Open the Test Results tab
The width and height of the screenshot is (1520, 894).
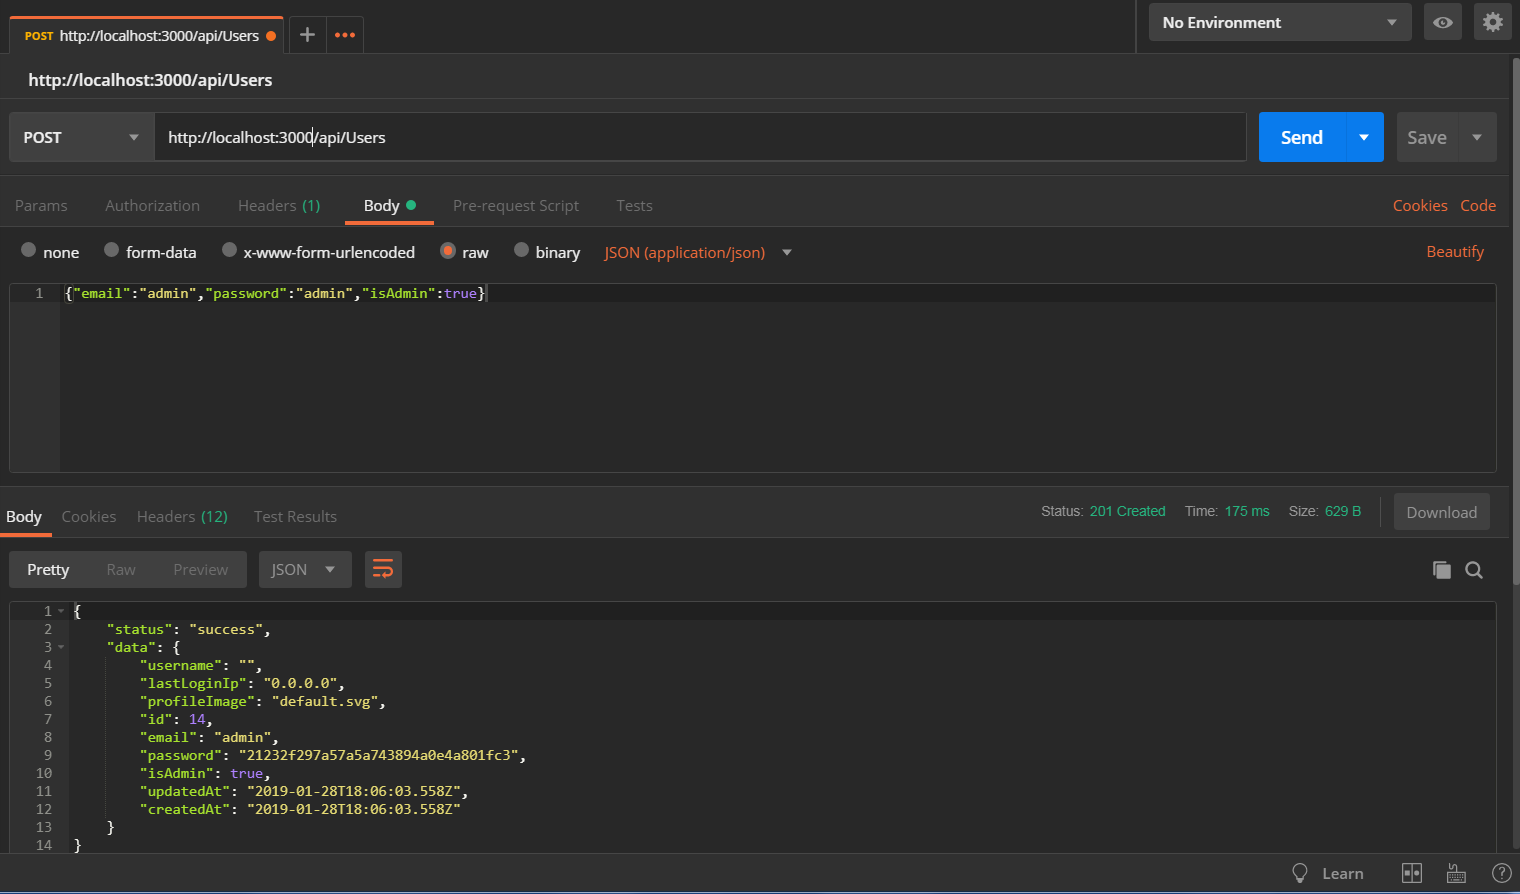click(295, 516)
